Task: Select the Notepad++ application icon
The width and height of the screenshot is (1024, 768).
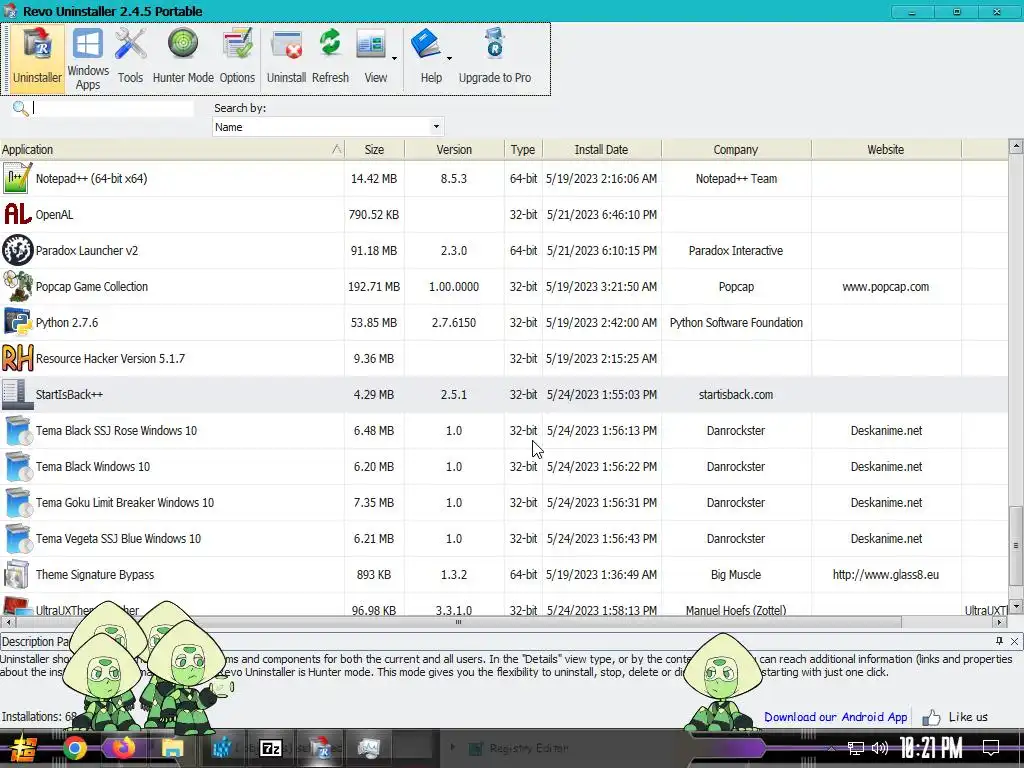Action: point(17,178)
